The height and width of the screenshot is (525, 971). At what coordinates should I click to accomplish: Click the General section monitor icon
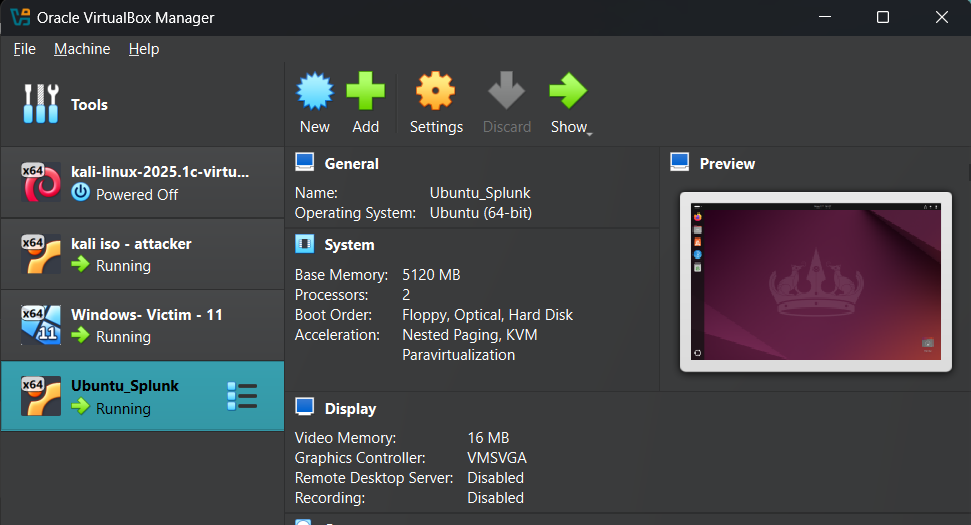pyautogui.click(x=305, y=162)
